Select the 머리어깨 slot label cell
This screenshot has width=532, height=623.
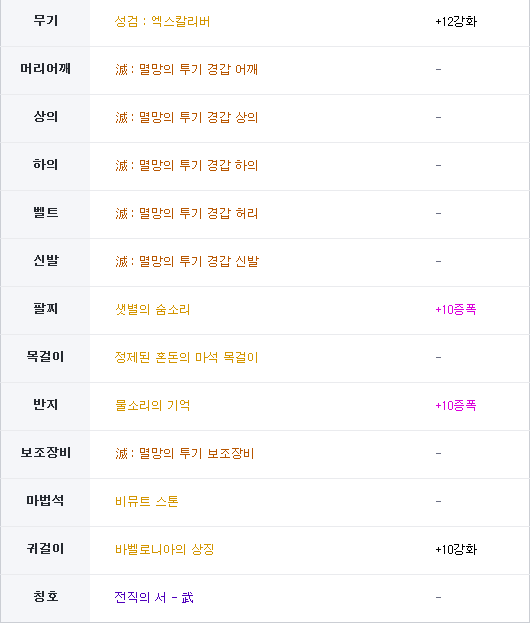coord(45,70)
